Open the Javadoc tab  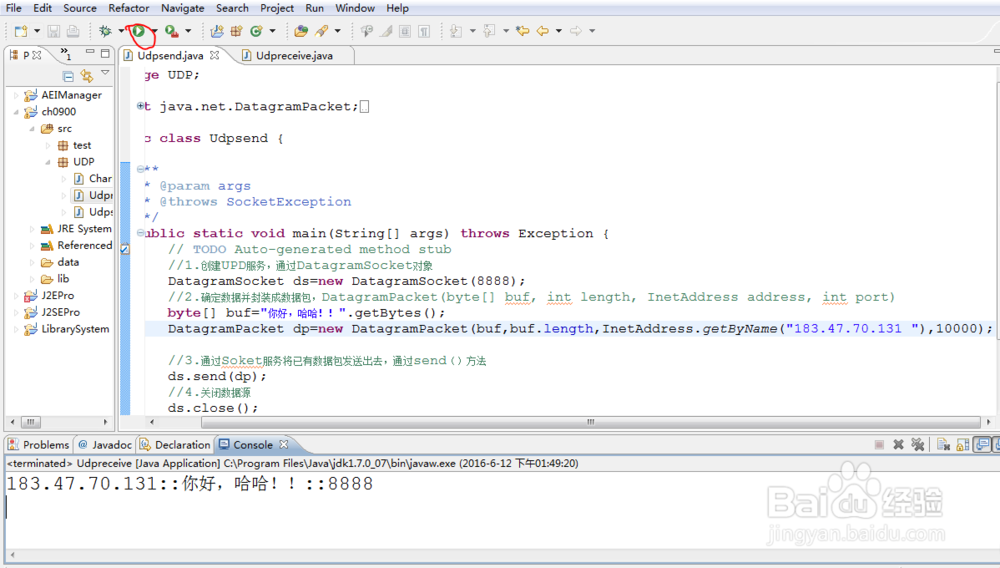105,444
